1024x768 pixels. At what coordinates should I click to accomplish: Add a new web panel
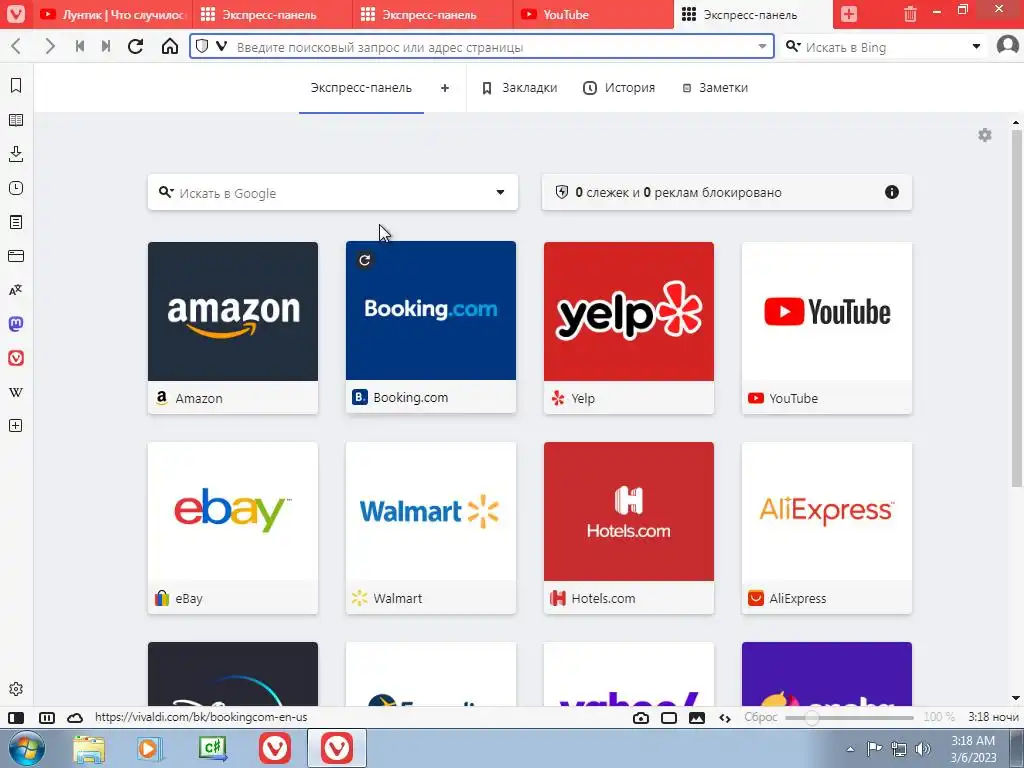16,426
